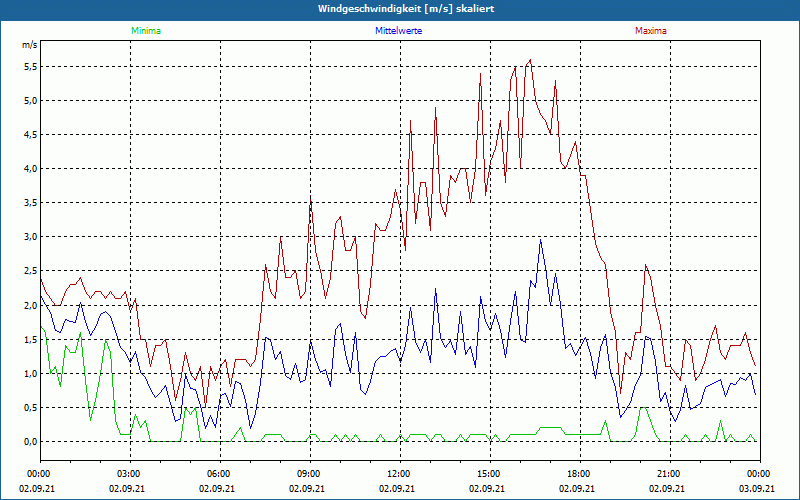Image resolution: width=800 pixels, height=500 pixels.
Task: Click the Mittelwerte legend label
Action: pos(398,31)
